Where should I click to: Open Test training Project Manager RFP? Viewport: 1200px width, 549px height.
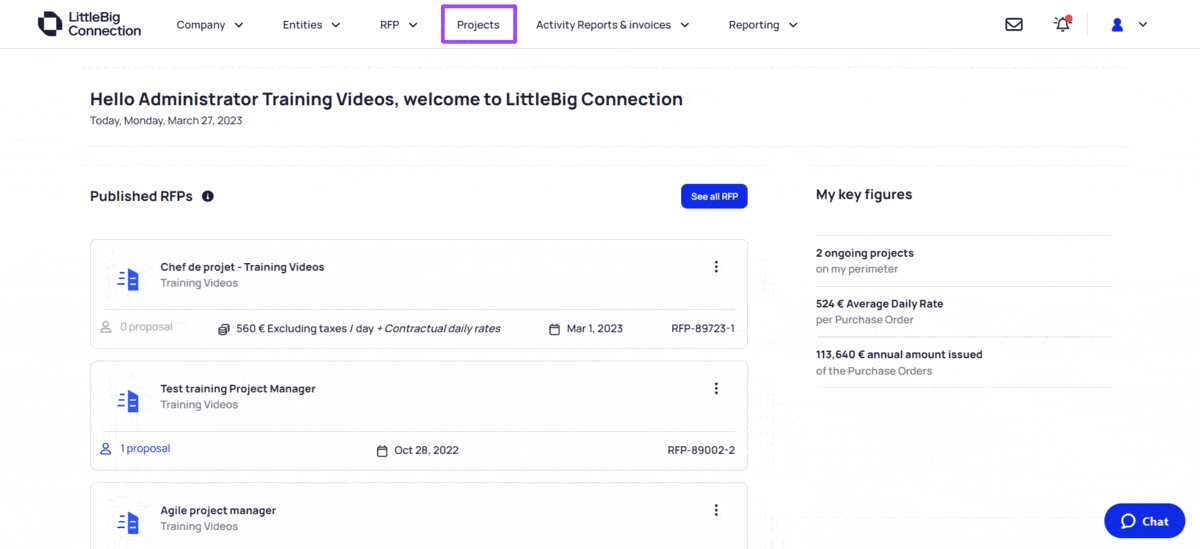[238, 389]
